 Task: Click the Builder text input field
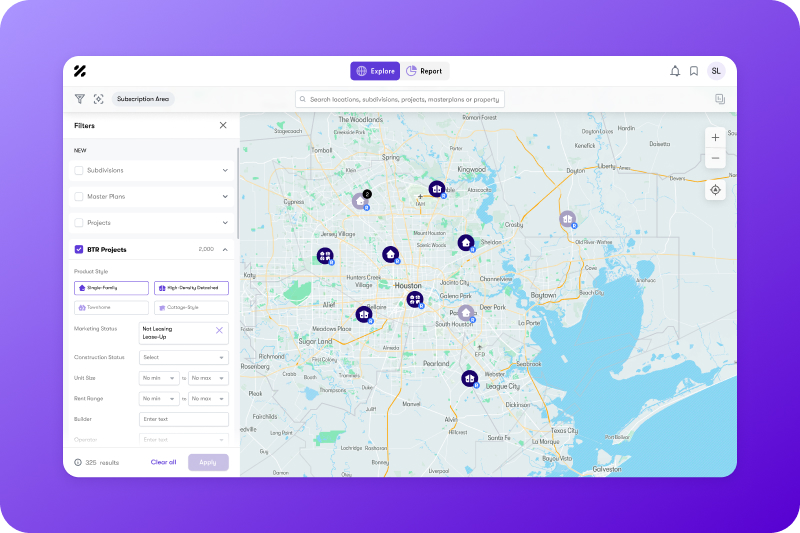[184, 419]
